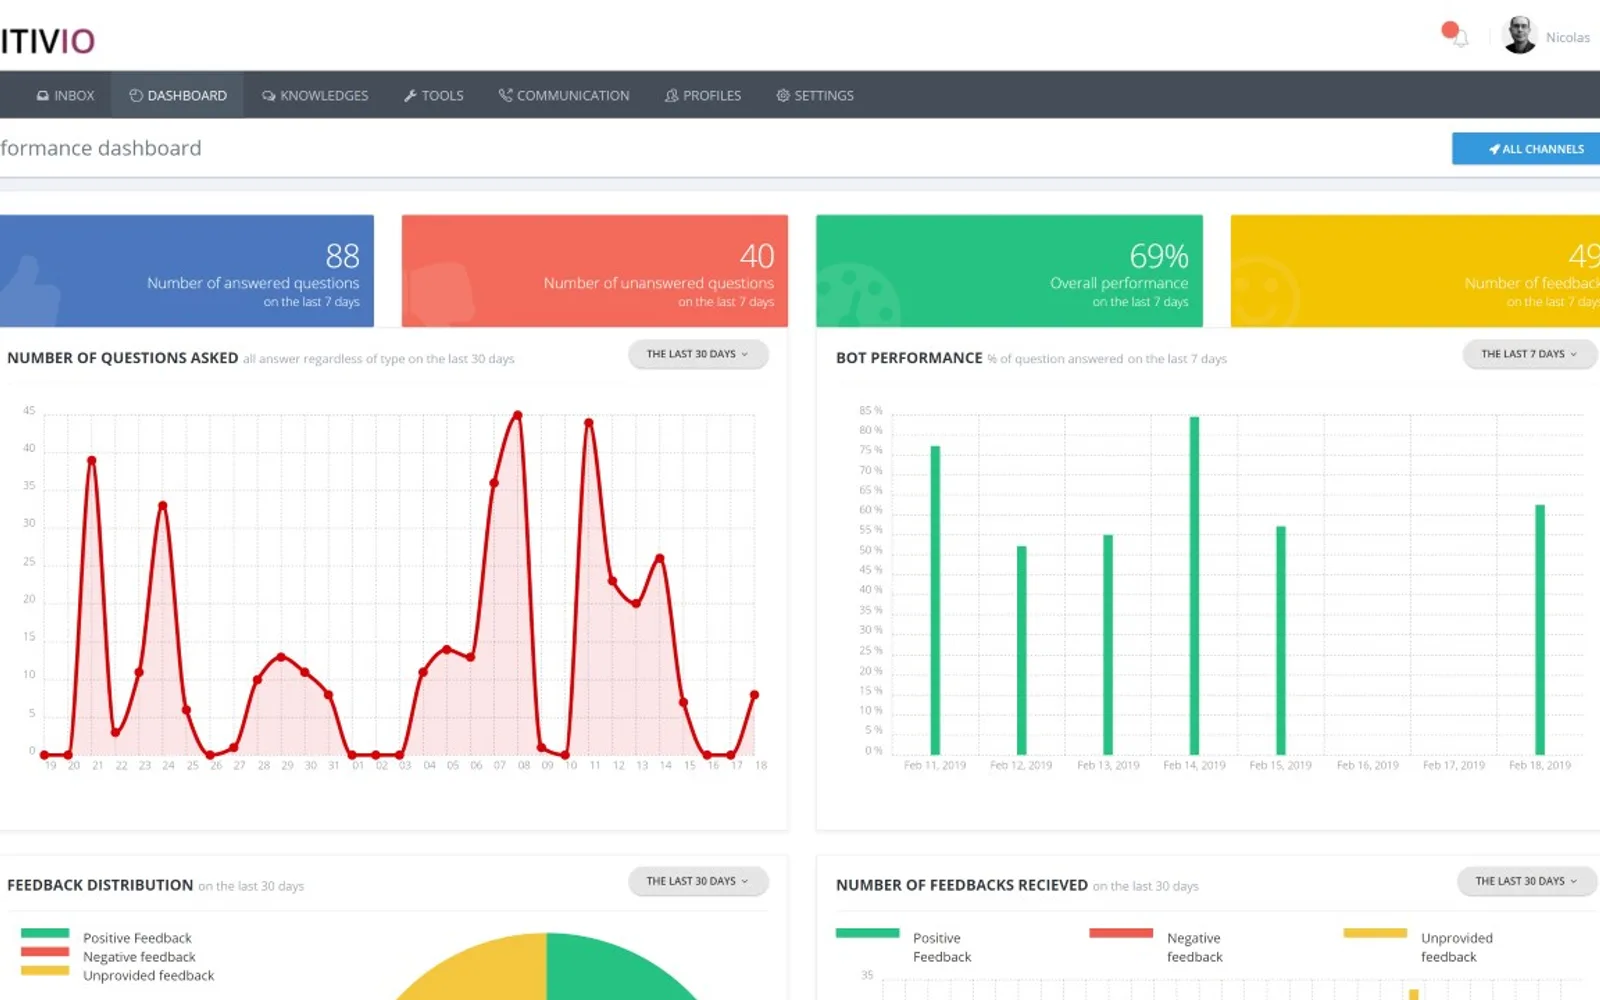Click the Feb 13, 2019 performance bar
1600x1000 pixels.
tap(1108, 644)
